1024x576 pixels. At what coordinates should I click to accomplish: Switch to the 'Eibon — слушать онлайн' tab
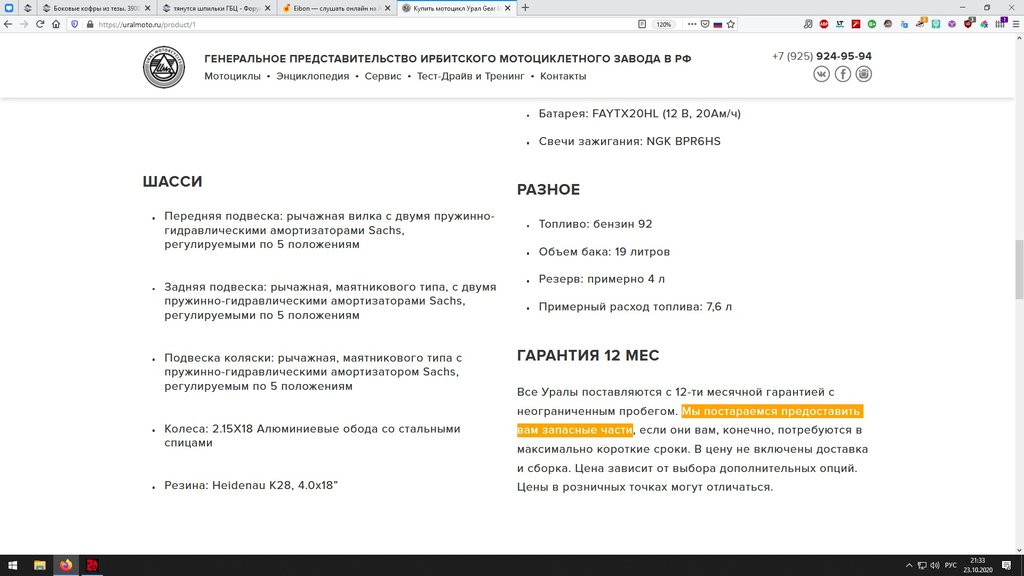pos(332,7)
